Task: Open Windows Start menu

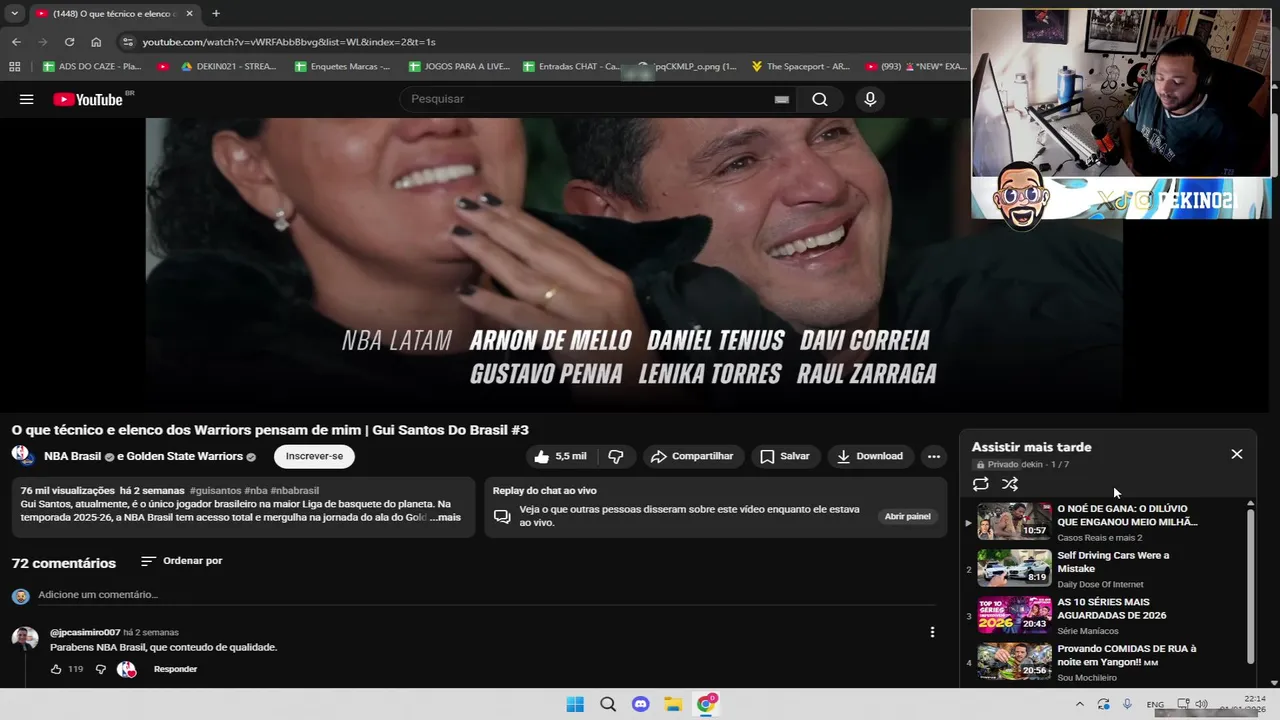Action: [x=575, y=704]
